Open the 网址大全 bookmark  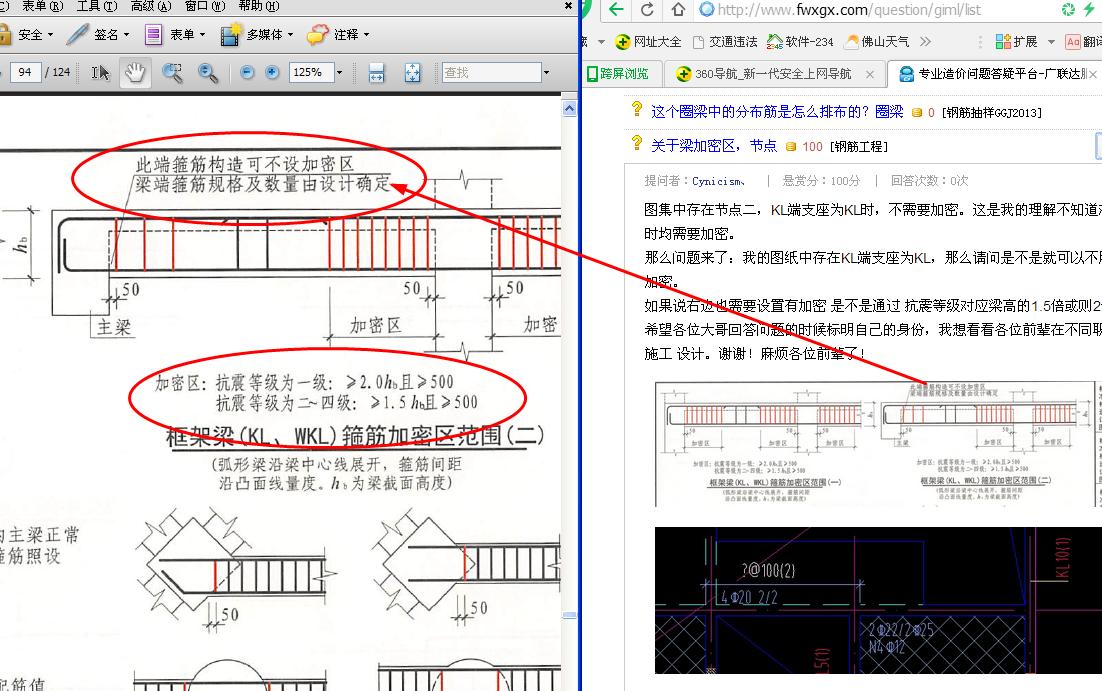(x=648, y=41)
